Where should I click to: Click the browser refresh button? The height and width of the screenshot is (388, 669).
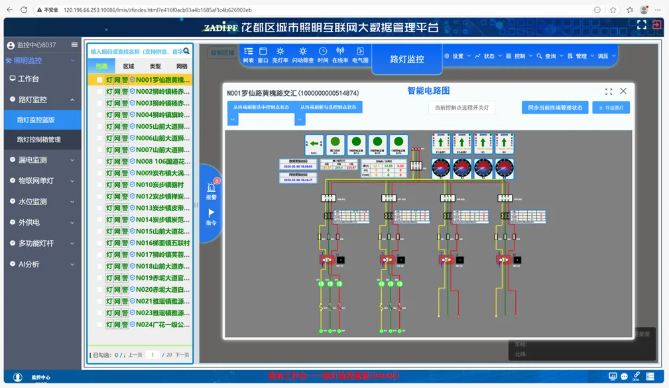[x=24, y=9]
